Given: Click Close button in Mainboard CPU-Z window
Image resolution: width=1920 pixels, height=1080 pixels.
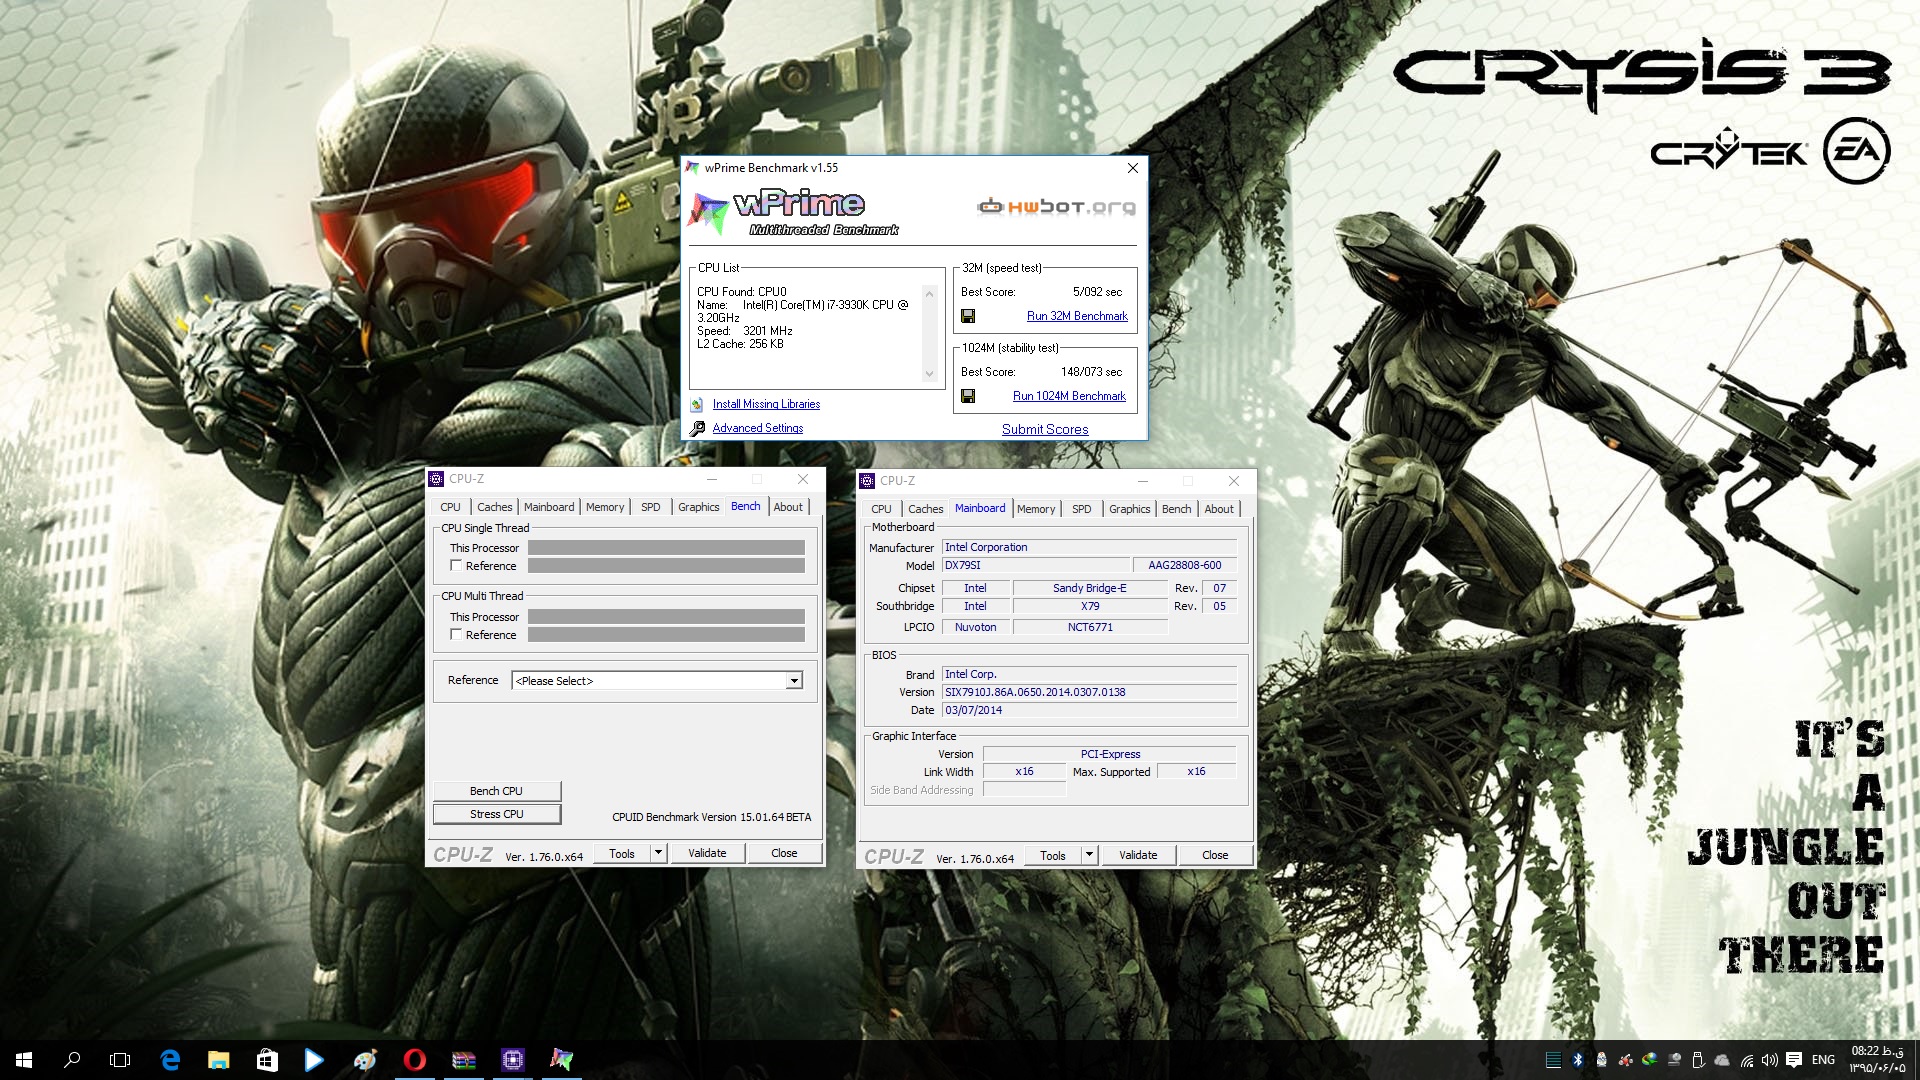Looking at the screenshot, I should click(x=1215, y=855).
